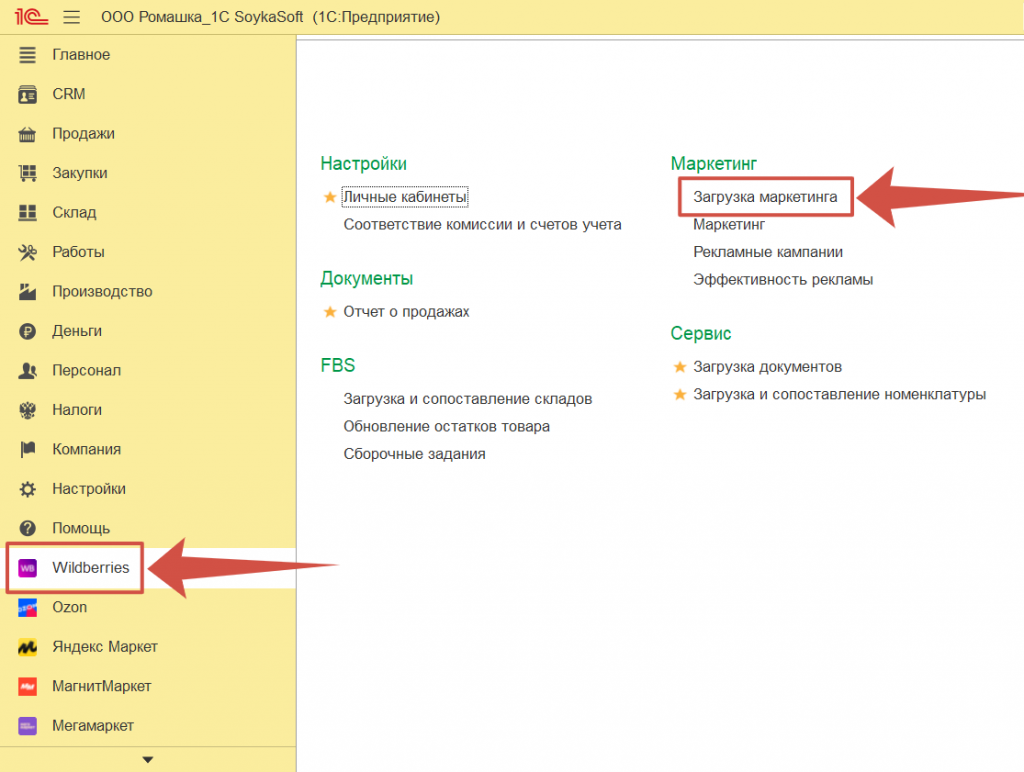Open Обновление остатков товара link
The height and width of the screenshot is (772, 1024).
pos(446,426)
